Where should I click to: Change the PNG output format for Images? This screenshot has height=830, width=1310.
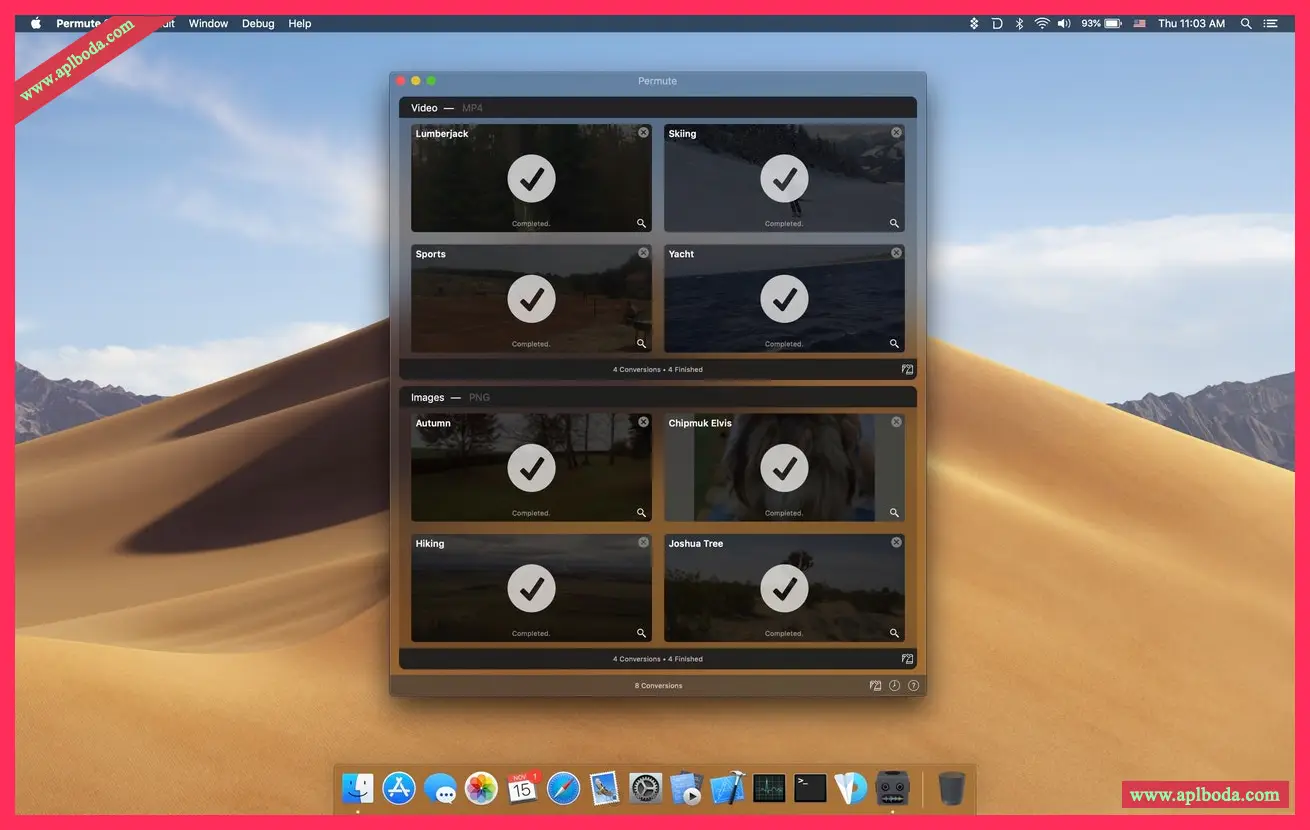(479, 396)
